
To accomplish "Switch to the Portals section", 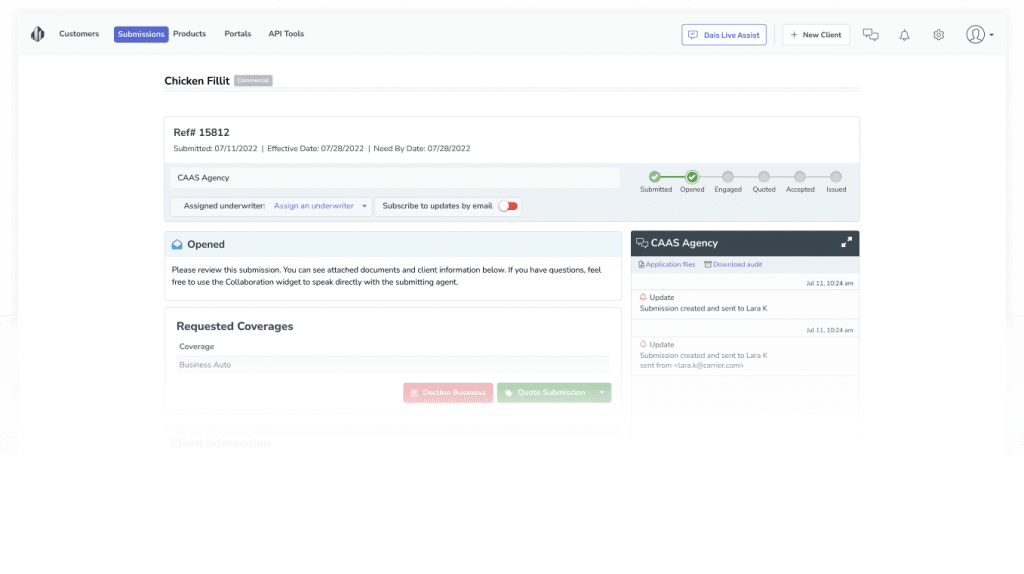I will (238, 34).
